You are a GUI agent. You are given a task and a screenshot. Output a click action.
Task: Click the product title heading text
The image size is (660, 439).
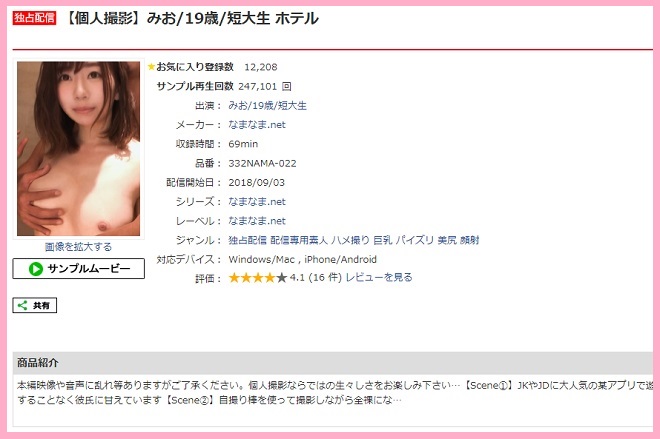pyautogui.click(x=192, y=19)
